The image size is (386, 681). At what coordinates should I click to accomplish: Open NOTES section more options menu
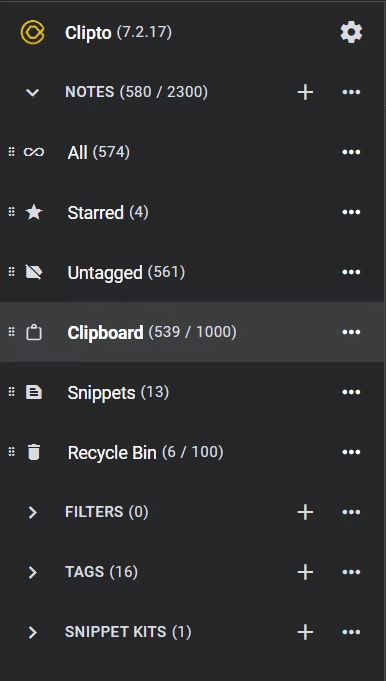point(351,92)
